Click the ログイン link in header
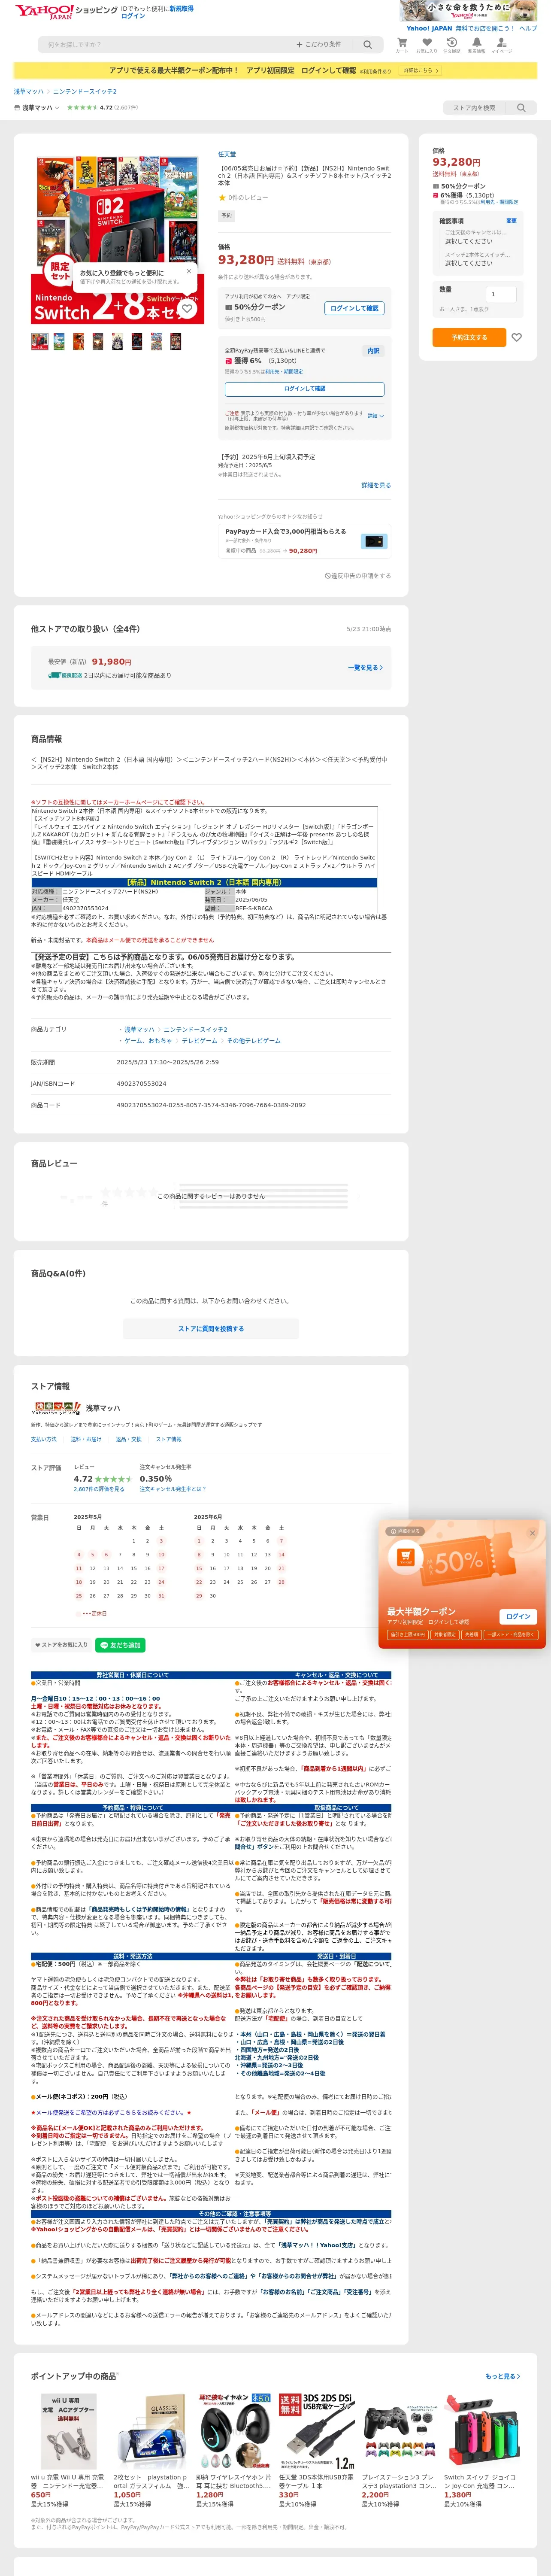The image size is (551, 2576). [x=133, y=16]
